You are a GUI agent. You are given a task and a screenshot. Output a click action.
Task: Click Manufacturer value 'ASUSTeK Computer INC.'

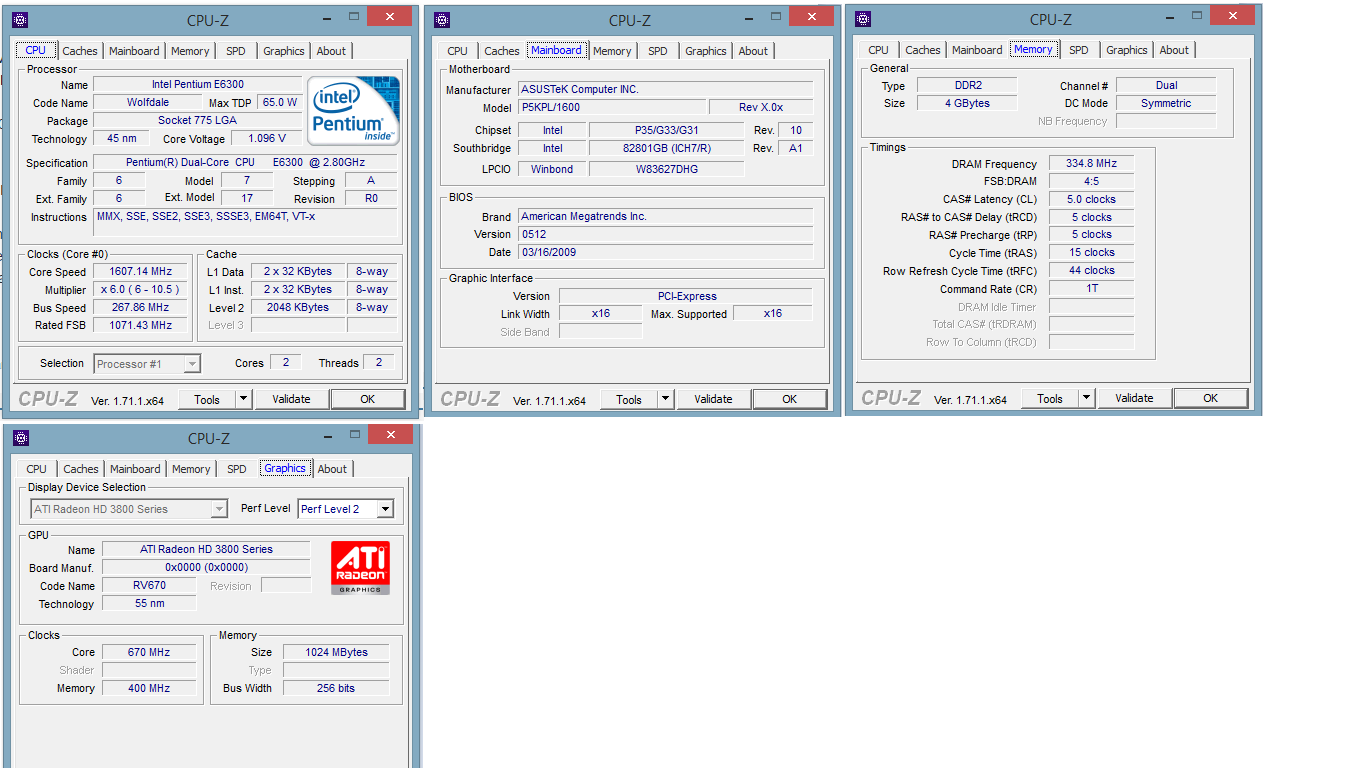pos(665,89)
